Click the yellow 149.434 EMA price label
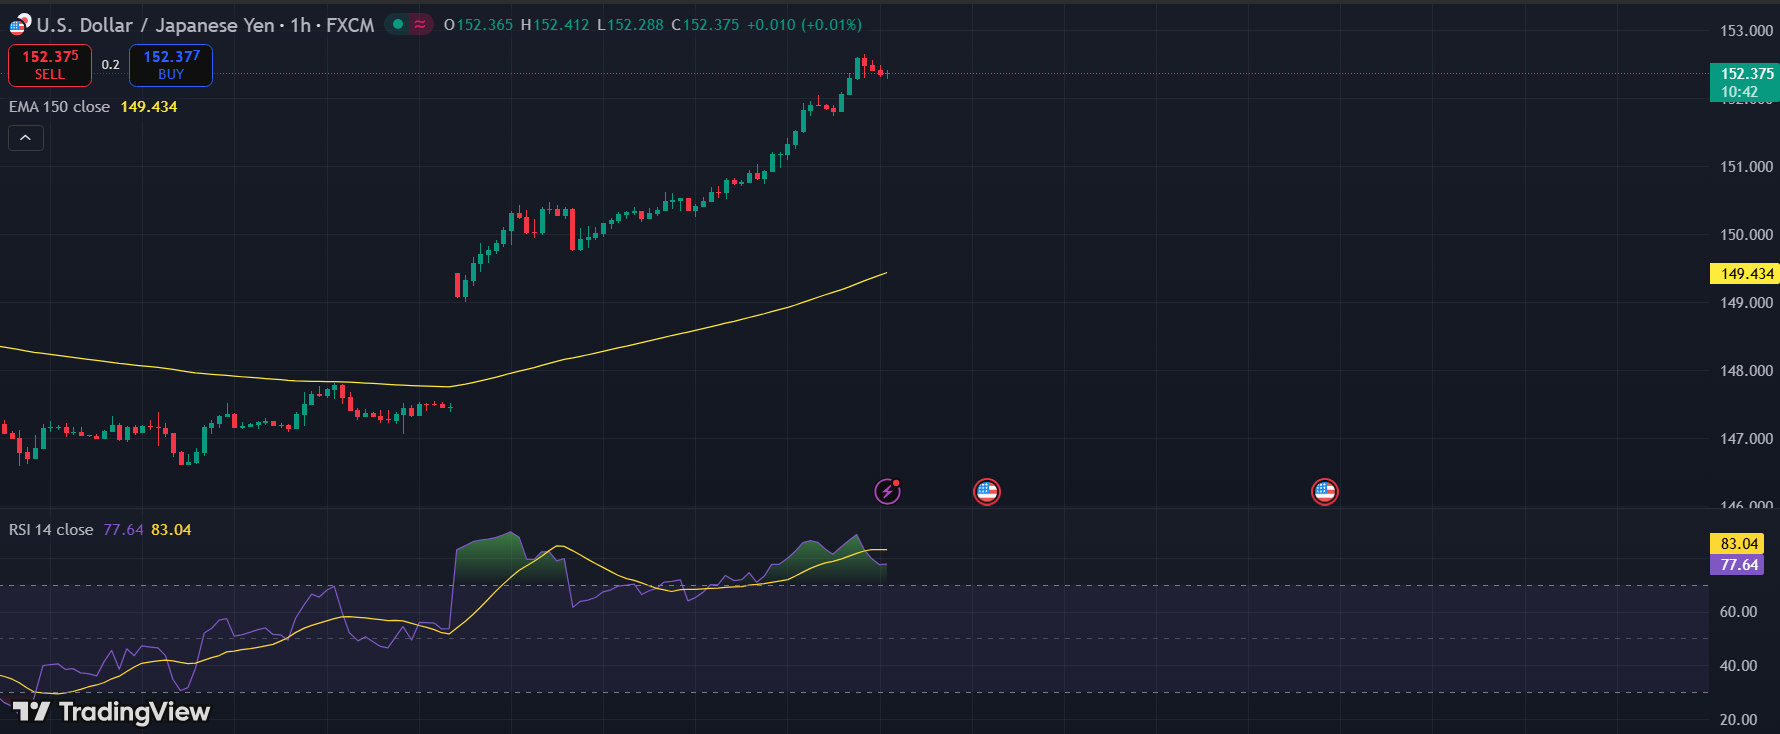 coord(1746,273)
